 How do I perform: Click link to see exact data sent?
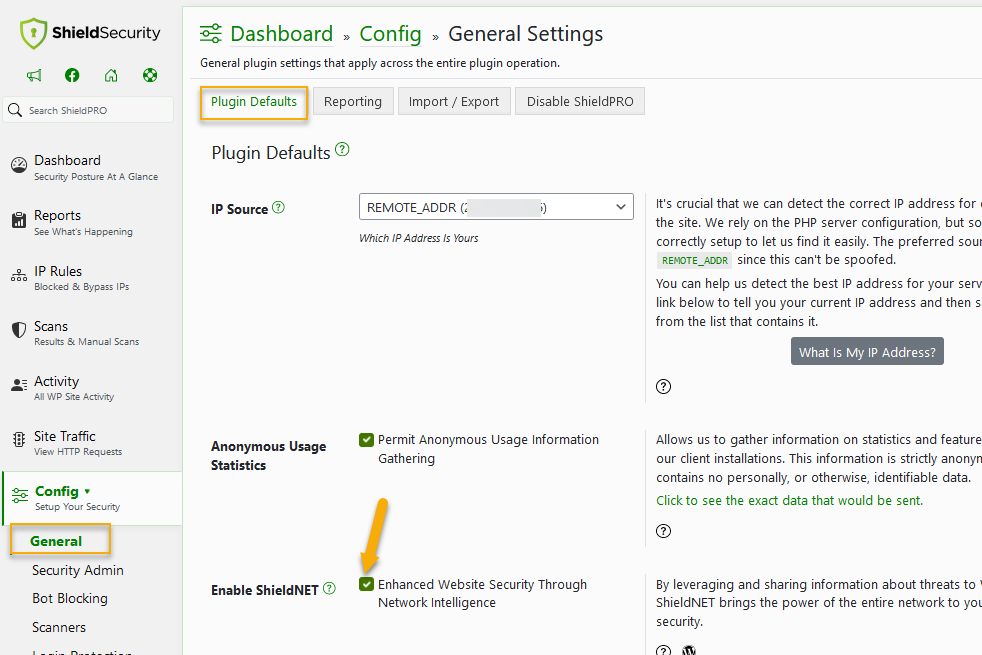point(789,500)
